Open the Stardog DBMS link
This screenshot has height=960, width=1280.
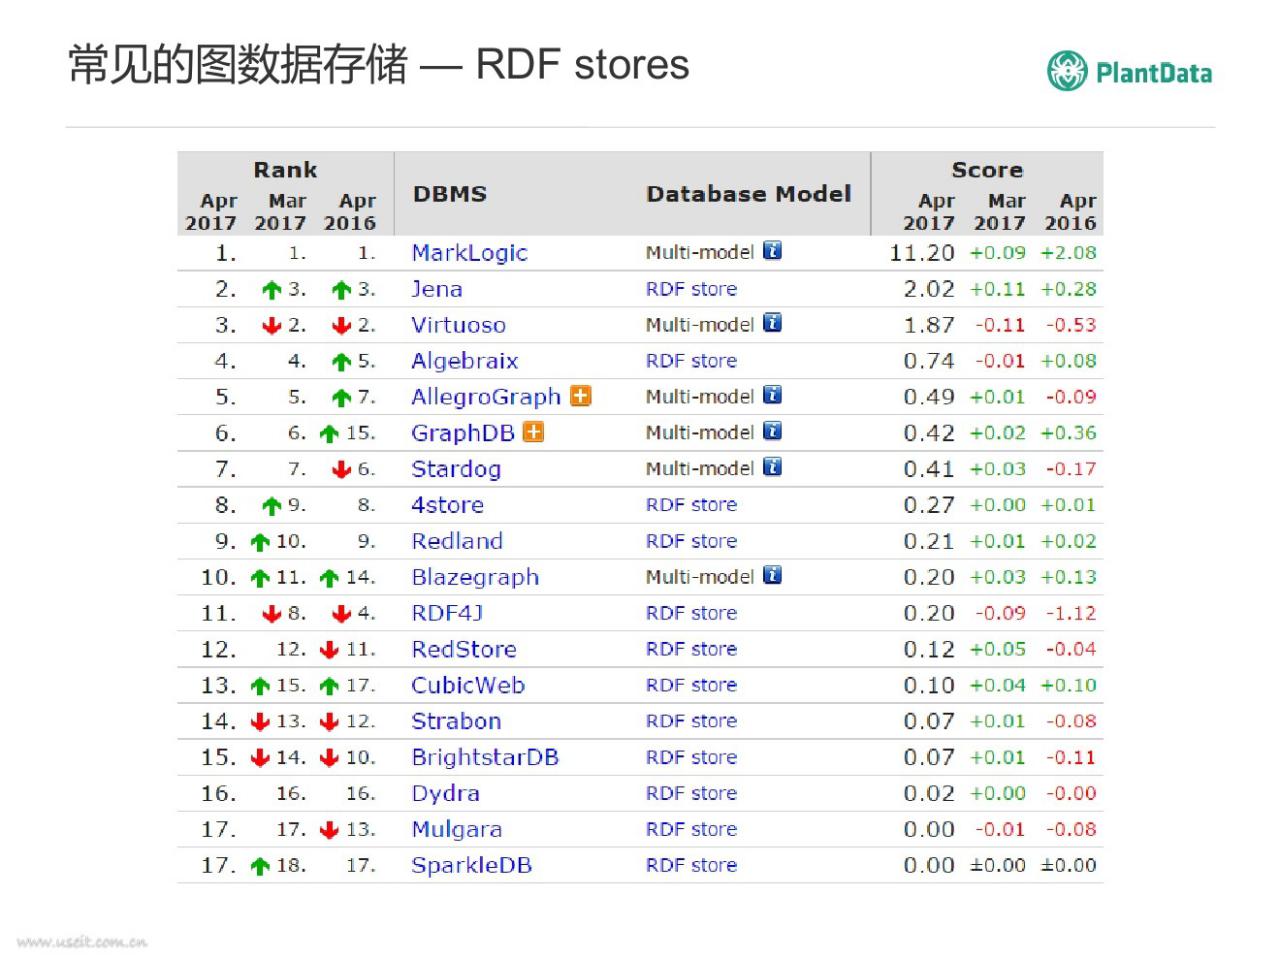[x=456, y=469]
